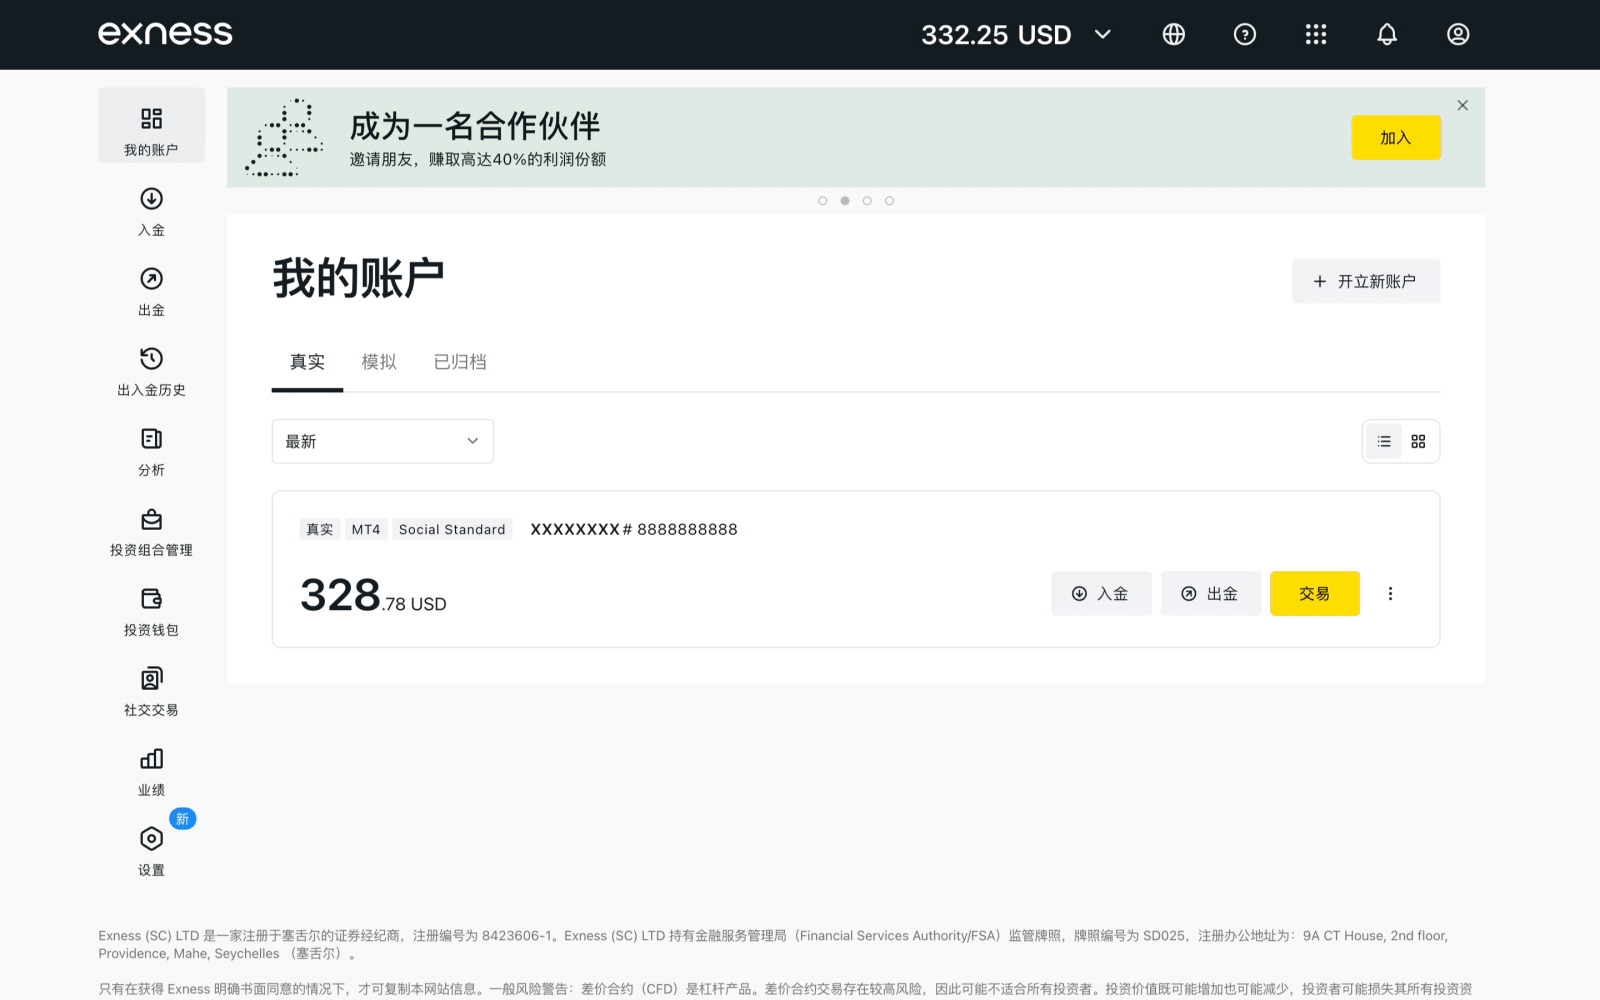Switch to the 已归档 archived tab
The height and width of the screenshot is (1000, 1600).
(460, 362)
